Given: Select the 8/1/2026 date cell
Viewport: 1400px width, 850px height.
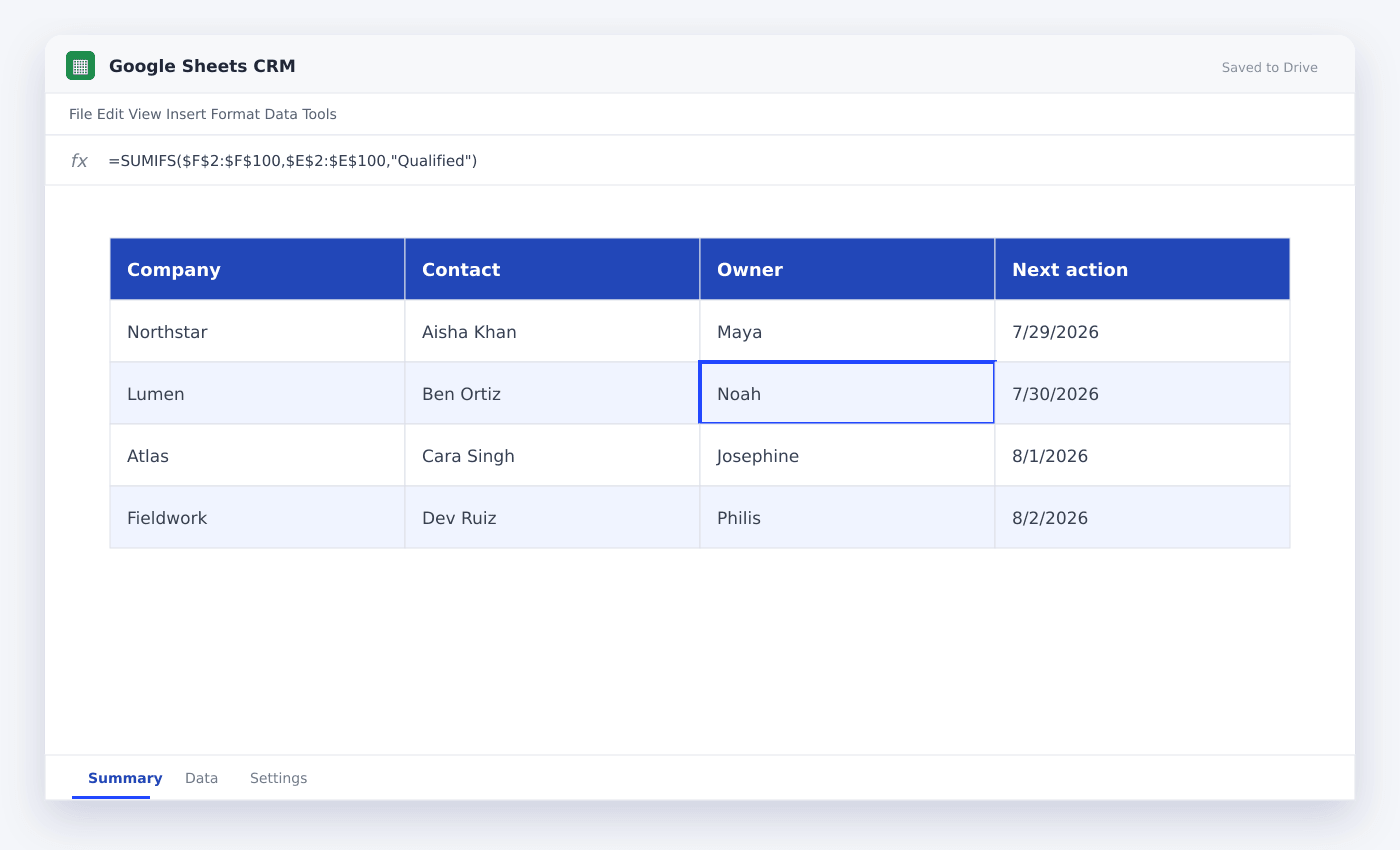Looking at the screenshot, I should 1142,455.
